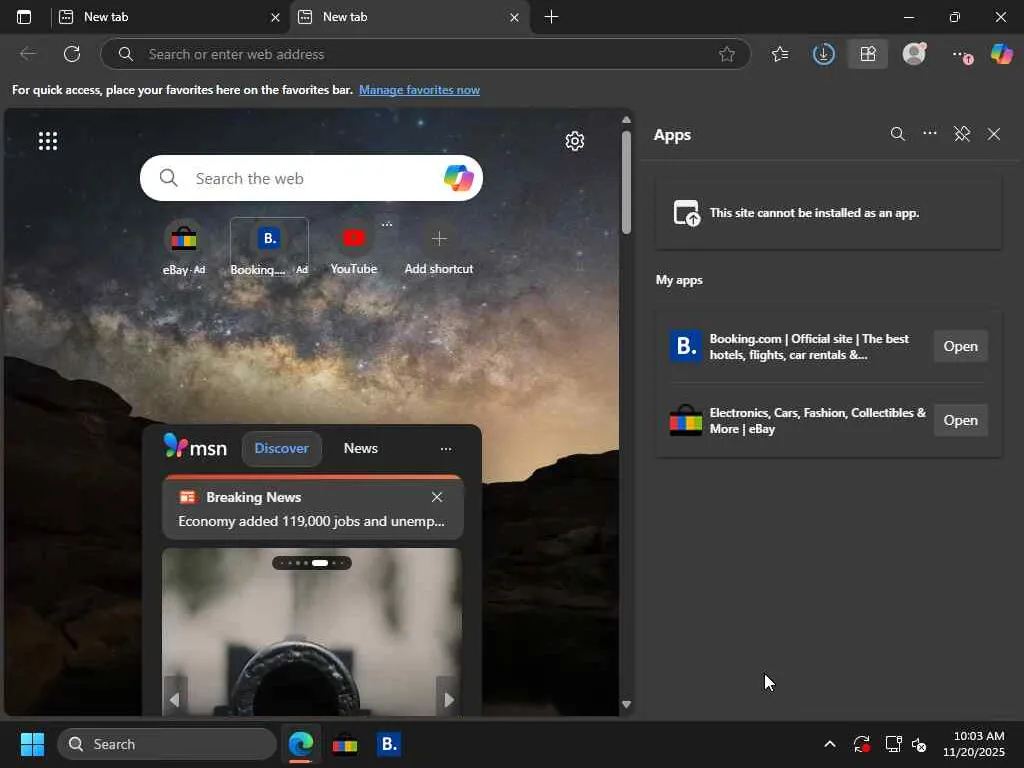Screen dimensions: 1024x768
Task: Open the MSN feed more options menu
Action: pos(446,449)
